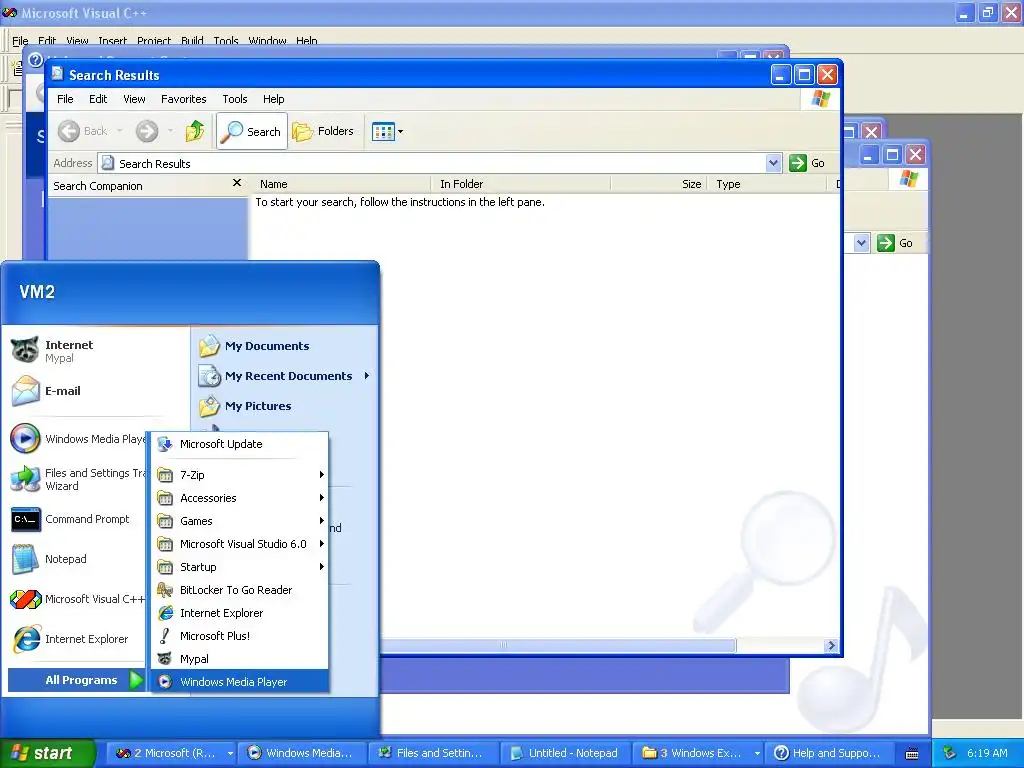Click the Forward arrow in Search Results

click(x=147, y=131)
